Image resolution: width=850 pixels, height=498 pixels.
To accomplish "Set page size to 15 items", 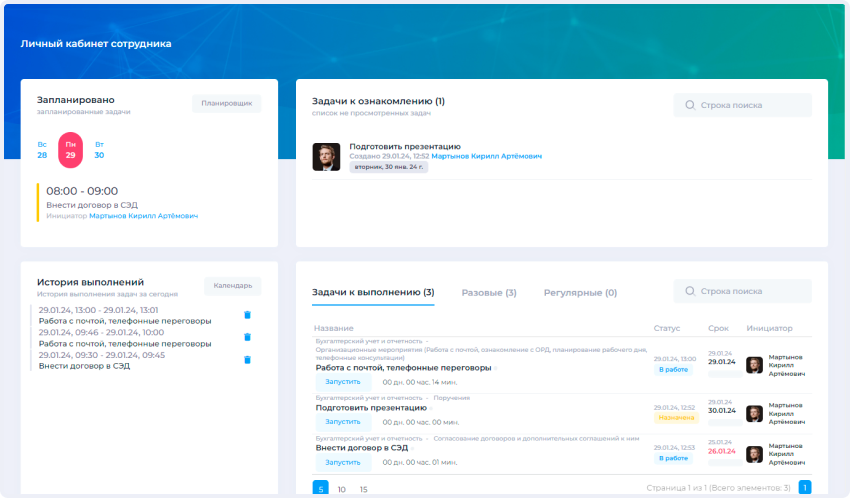I will coord(363,489).
